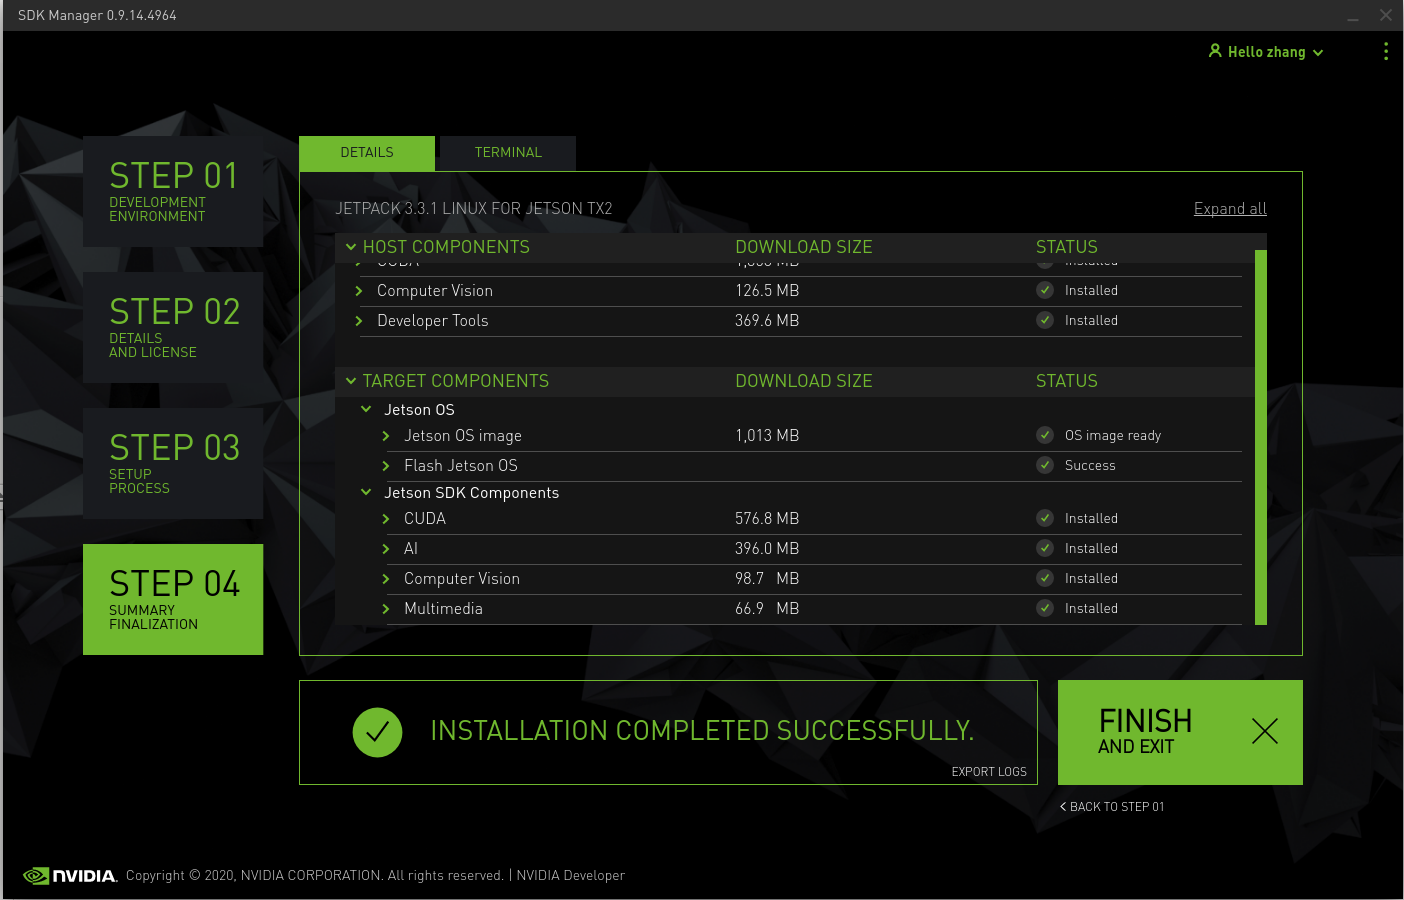Expand the Flash Jetson OS row

386,466
